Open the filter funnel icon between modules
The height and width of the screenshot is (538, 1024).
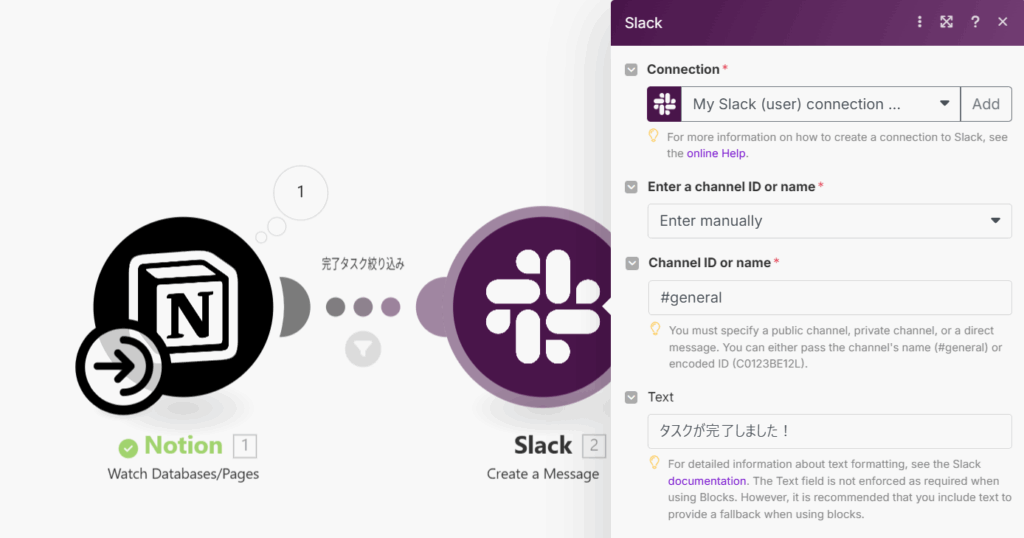363,349
